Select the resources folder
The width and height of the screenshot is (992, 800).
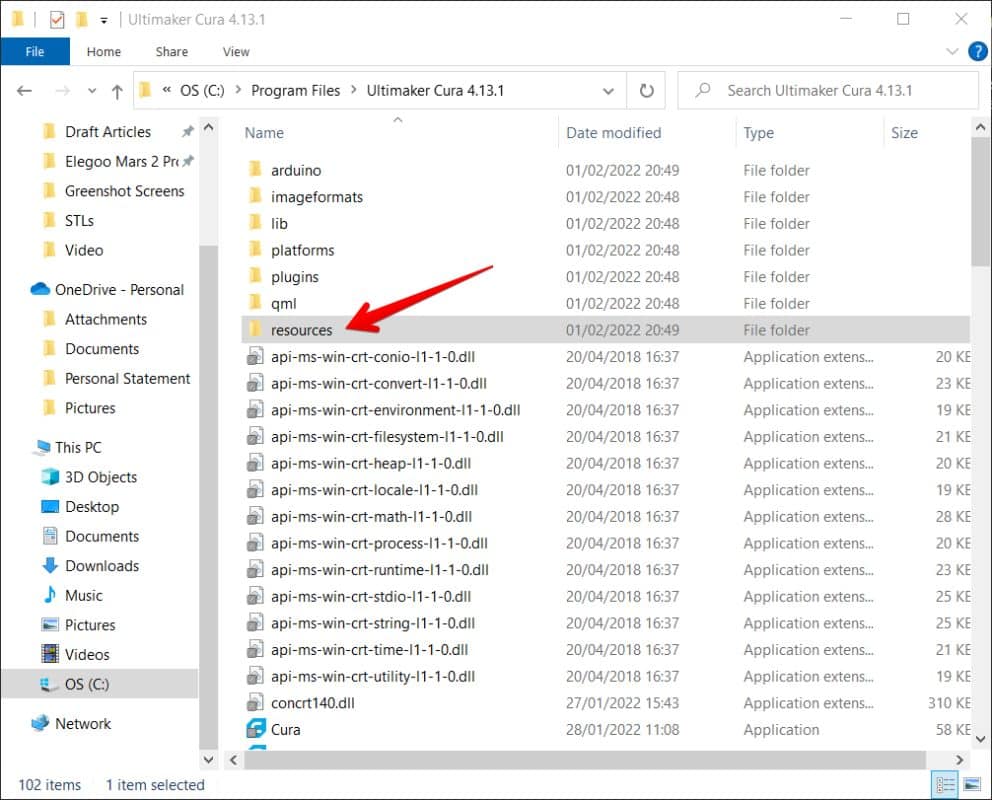[x=605, y=330]
